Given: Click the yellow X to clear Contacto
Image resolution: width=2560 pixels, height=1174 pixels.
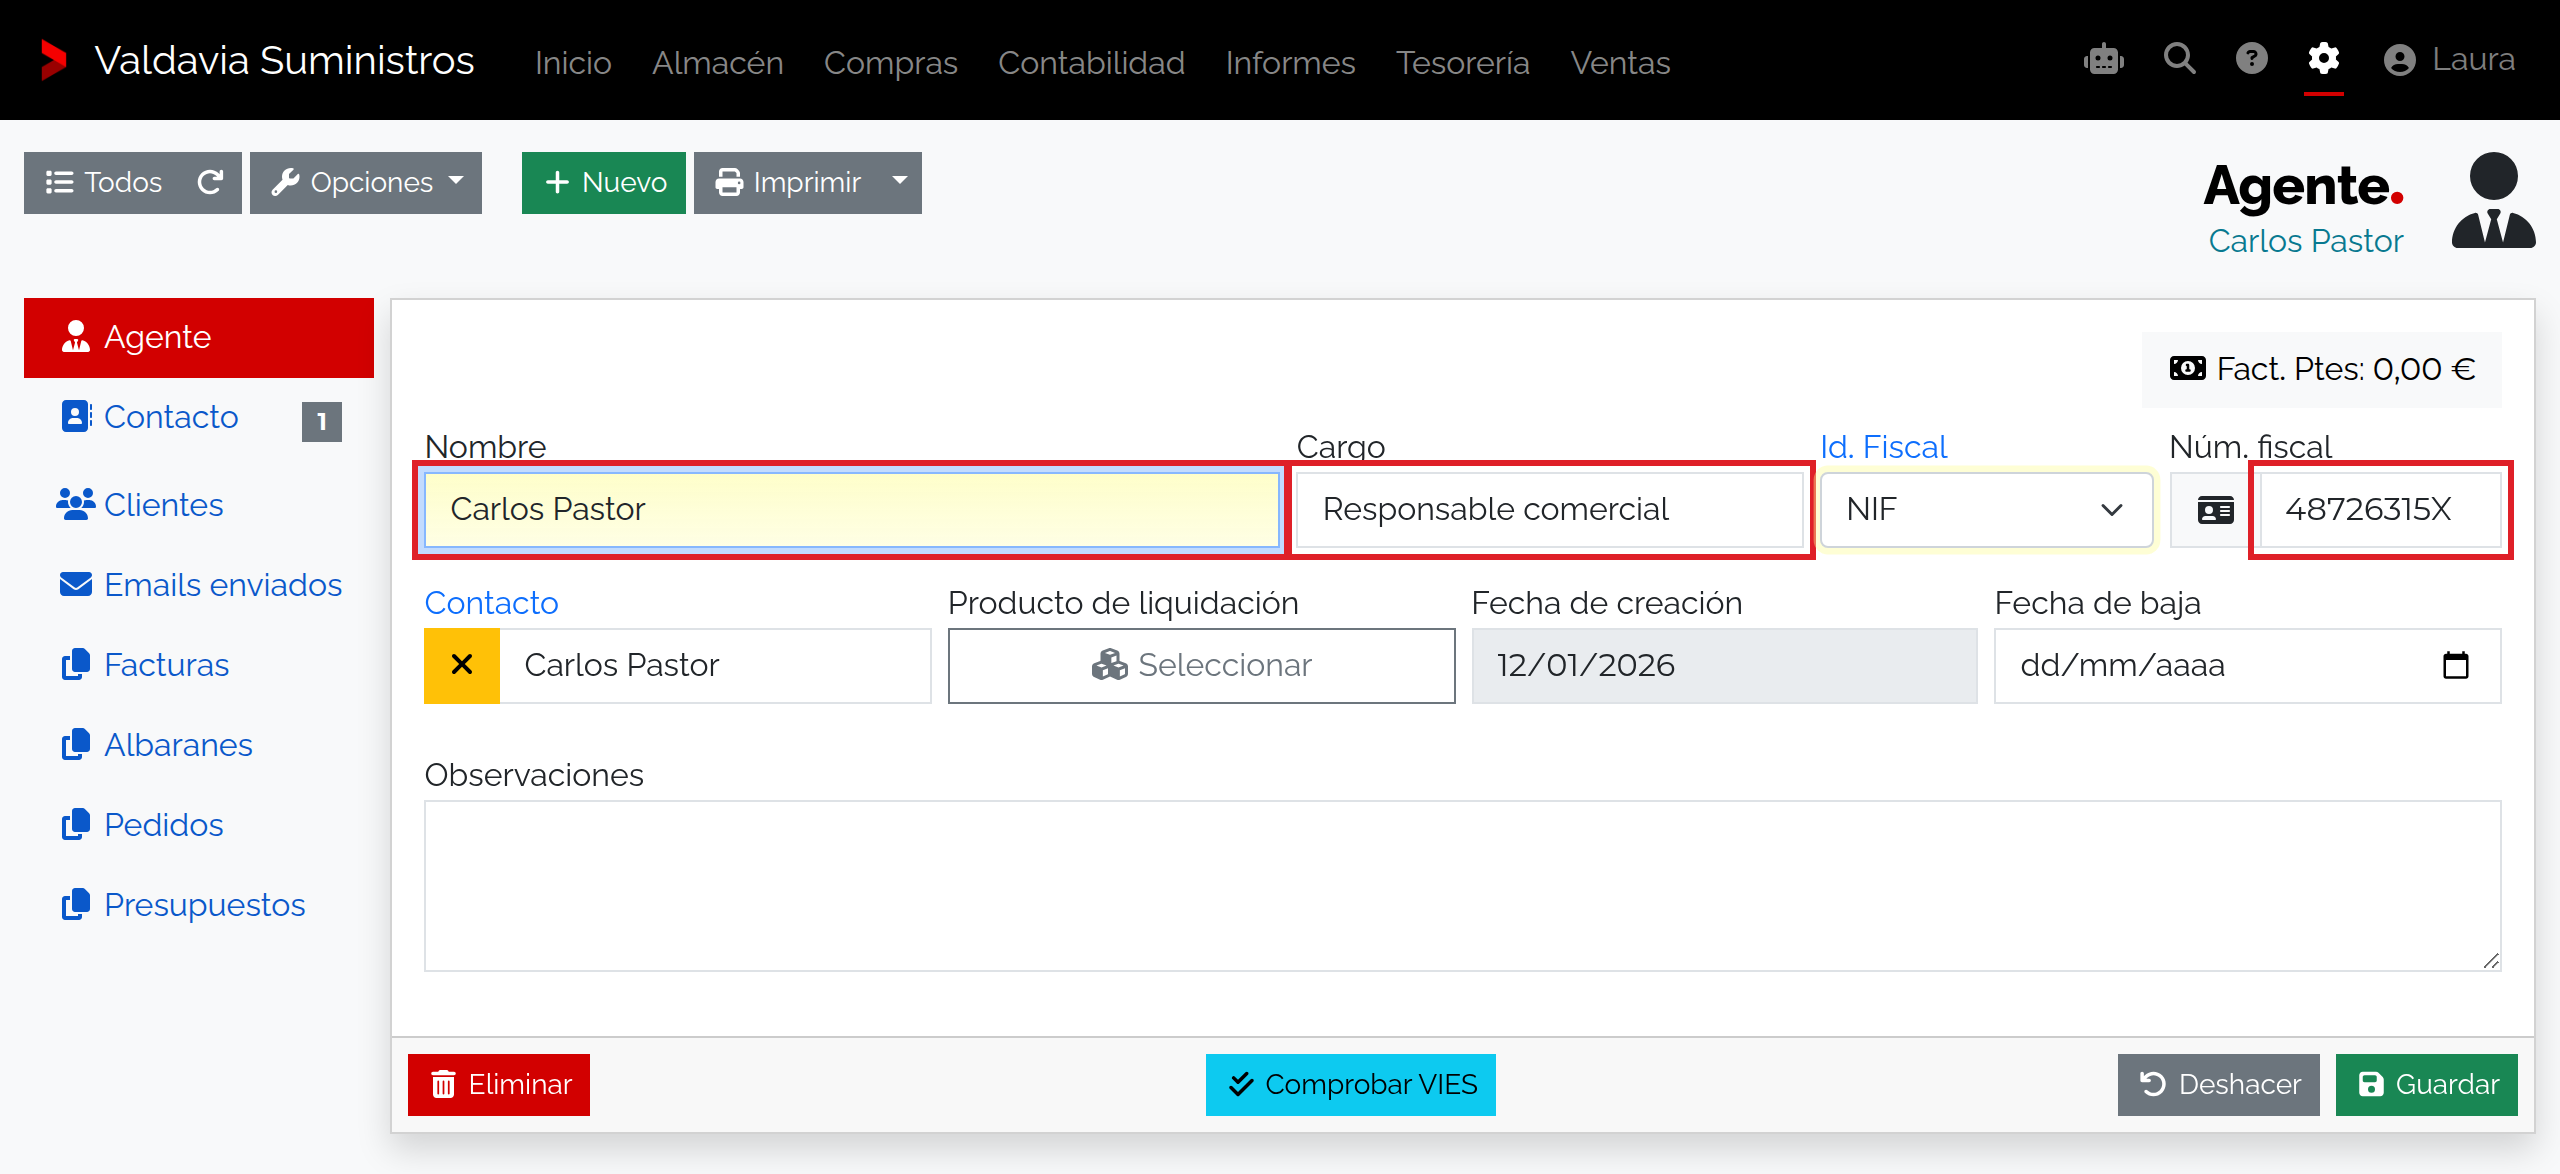Looking at the screenshot, I should coord(462,665).
